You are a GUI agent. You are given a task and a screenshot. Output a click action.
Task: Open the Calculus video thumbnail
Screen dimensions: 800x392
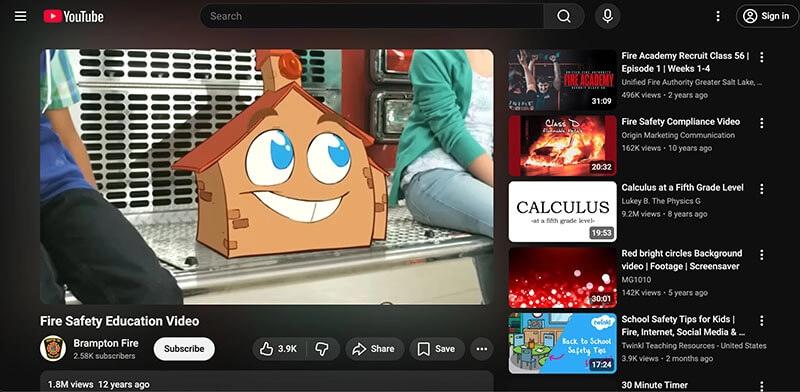click(562, 212)
